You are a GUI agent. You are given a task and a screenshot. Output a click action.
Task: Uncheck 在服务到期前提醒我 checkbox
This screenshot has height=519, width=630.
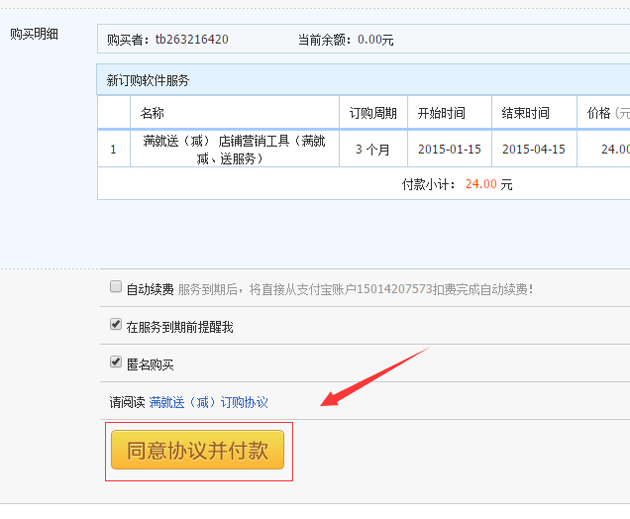tap(116, 325)
